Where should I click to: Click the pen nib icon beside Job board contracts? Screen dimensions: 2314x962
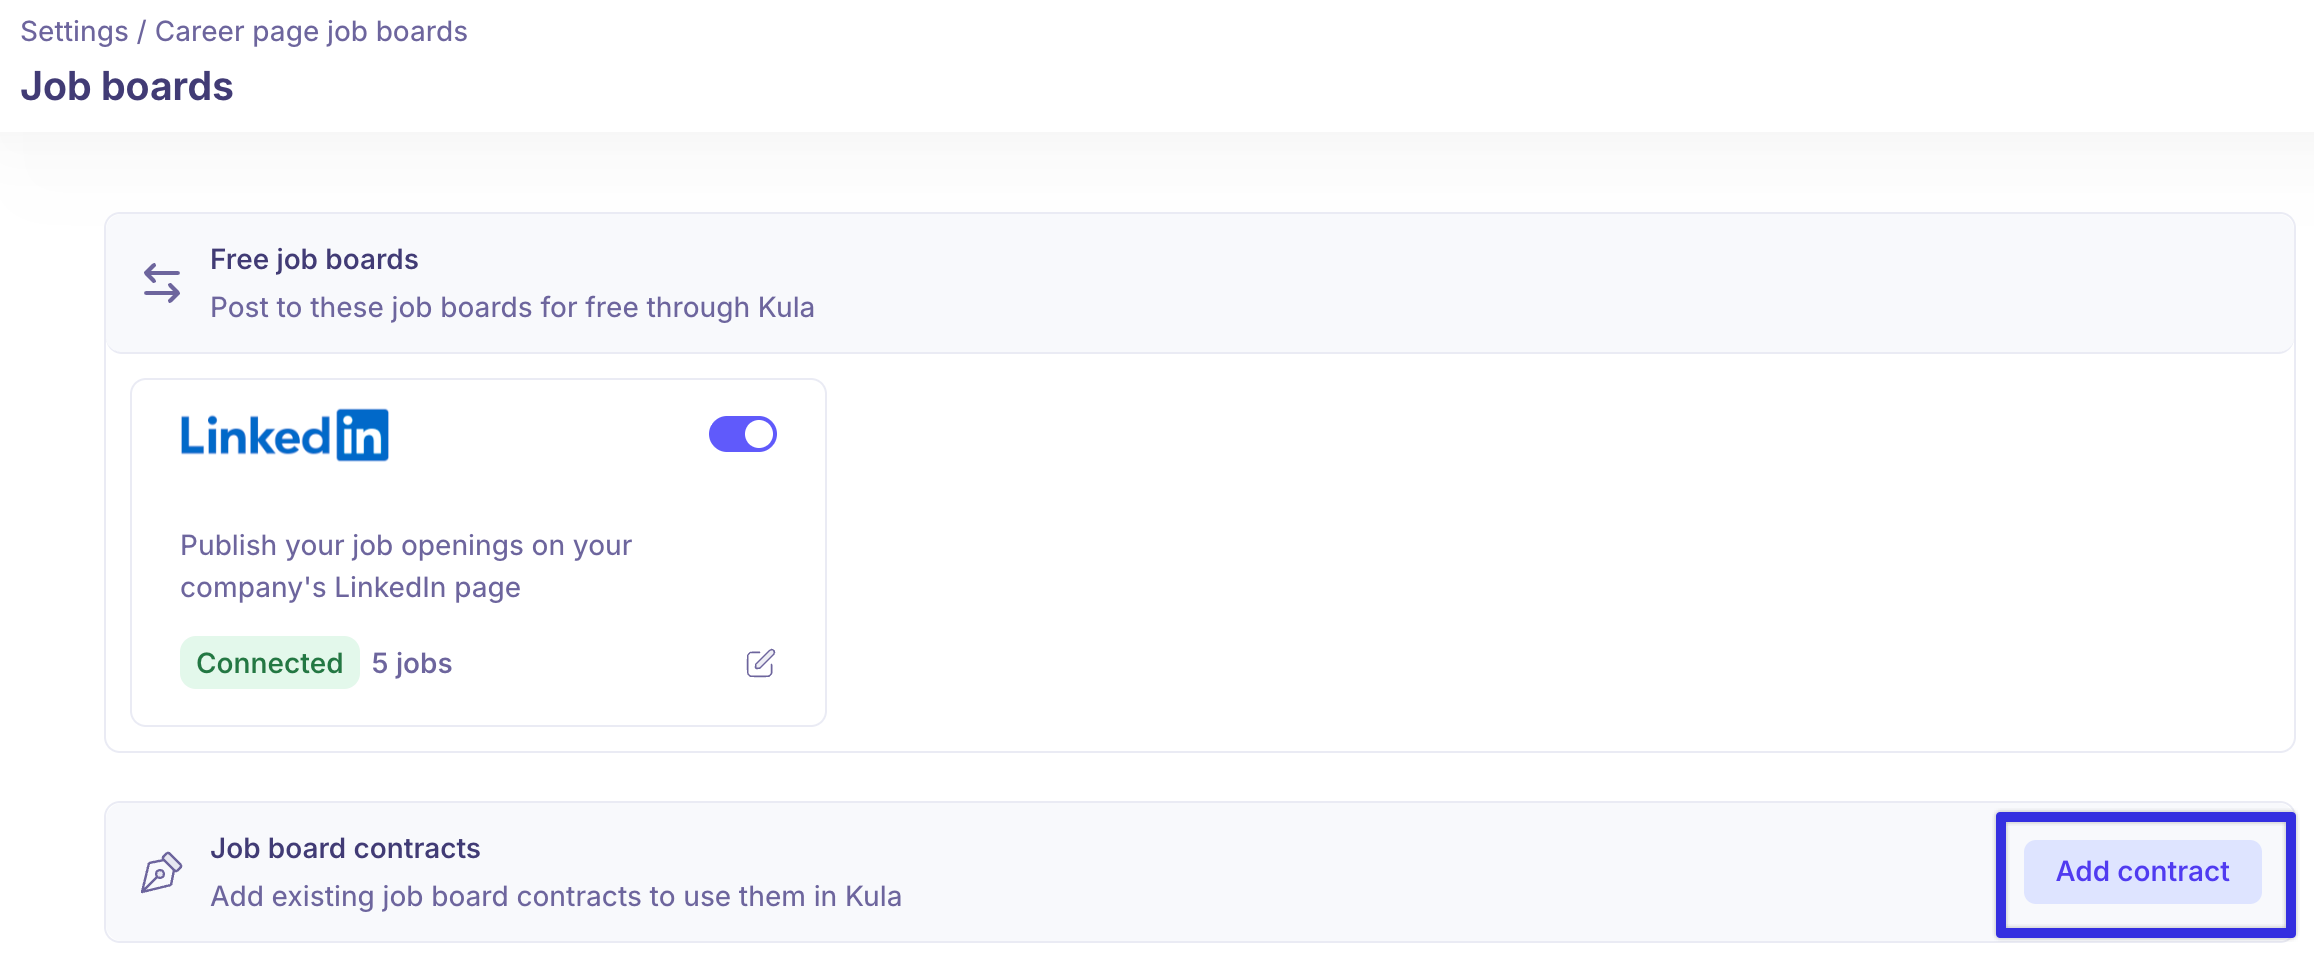click(x=161, y=872)
